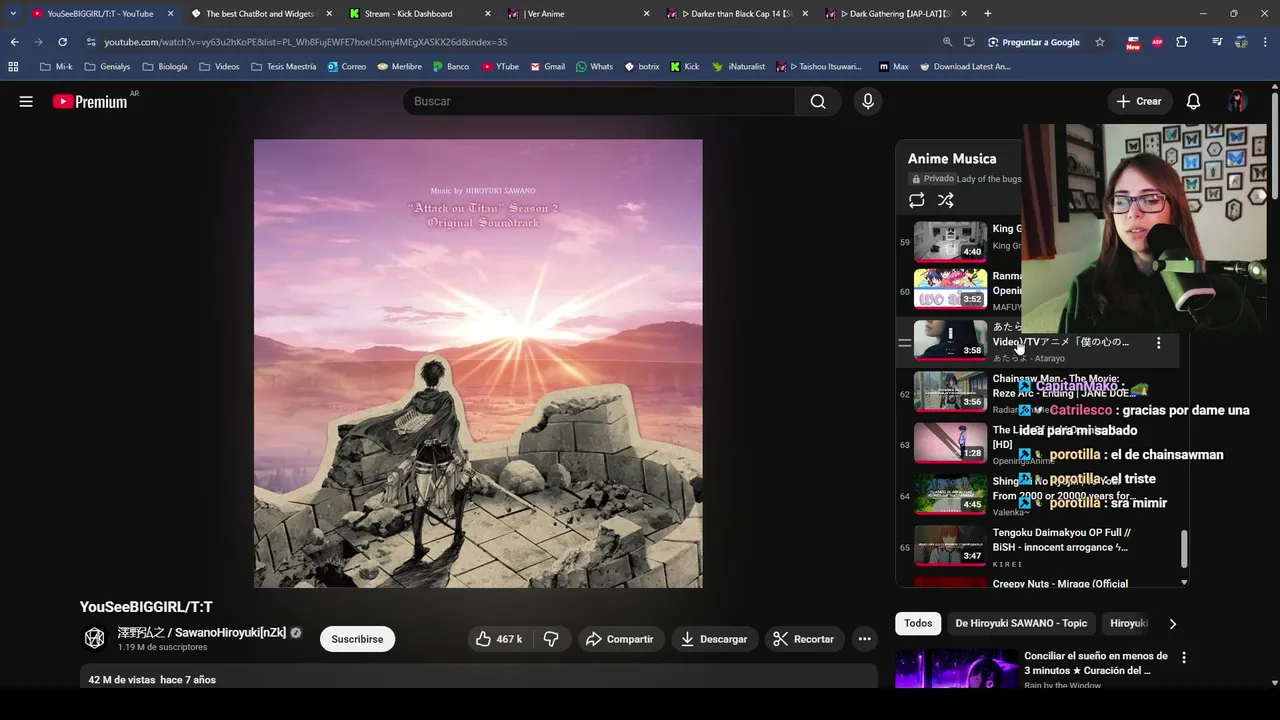
Task: Open browser media controls
Action: tap(1216, 42)
